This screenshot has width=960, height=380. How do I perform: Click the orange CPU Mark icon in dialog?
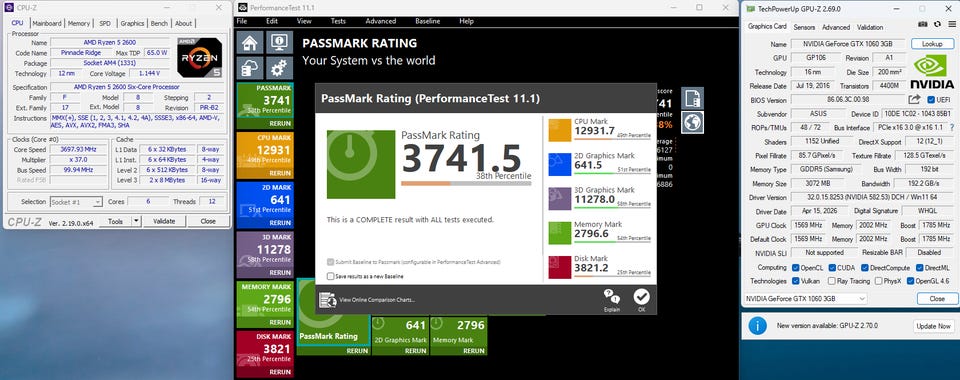[560, 130]
